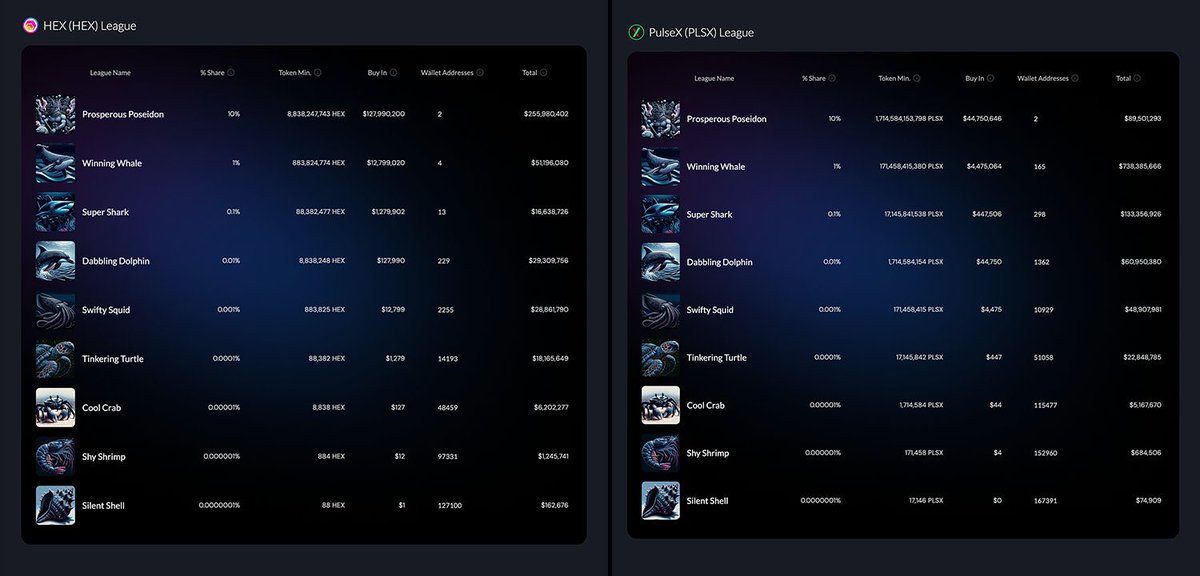Click the Tinkering Turtle image in the HEX League

[x=55, y=359]
